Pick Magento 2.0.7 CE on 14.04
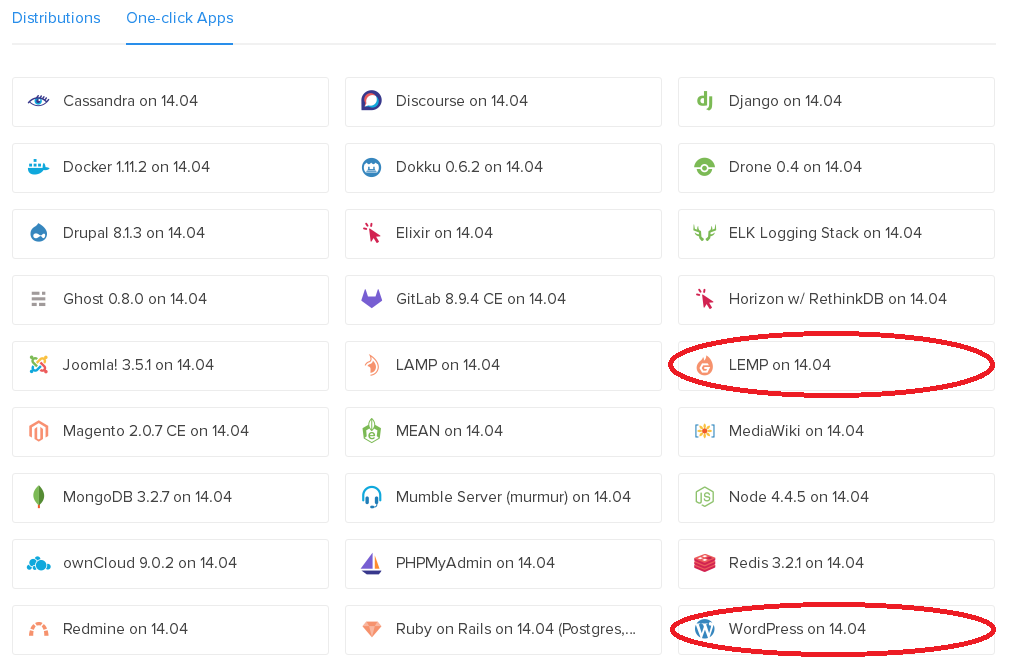 pyautogui.click(x=171, y=432)
